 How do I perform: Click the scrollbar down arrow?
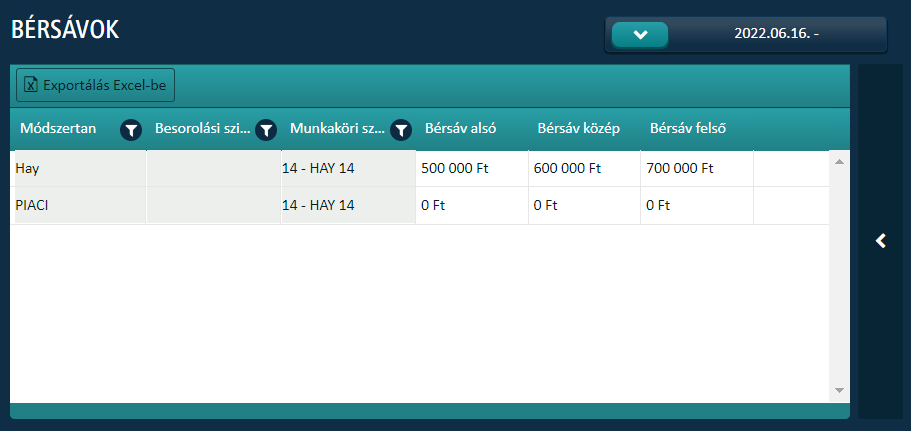pos(838,390)
